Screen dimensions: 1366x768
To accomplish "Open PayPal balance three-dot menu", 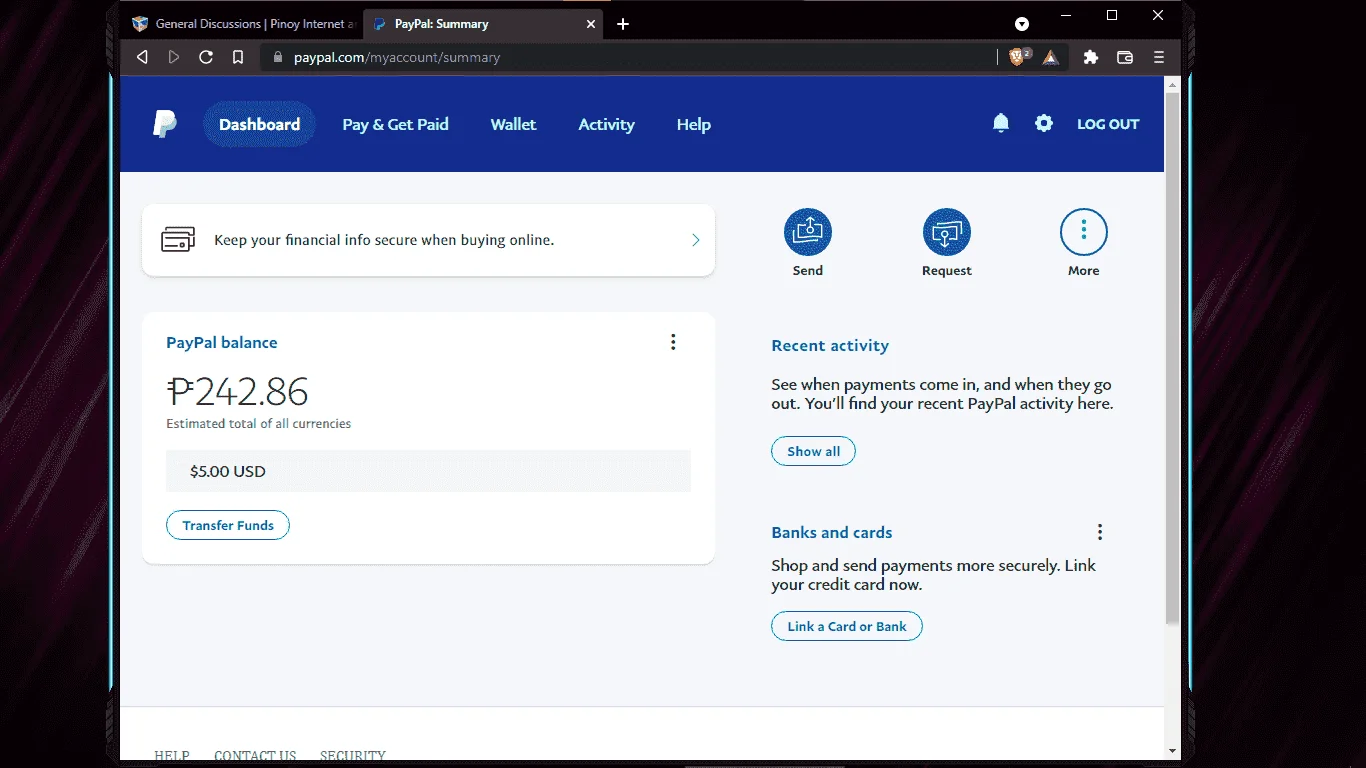I will [673, 342].
